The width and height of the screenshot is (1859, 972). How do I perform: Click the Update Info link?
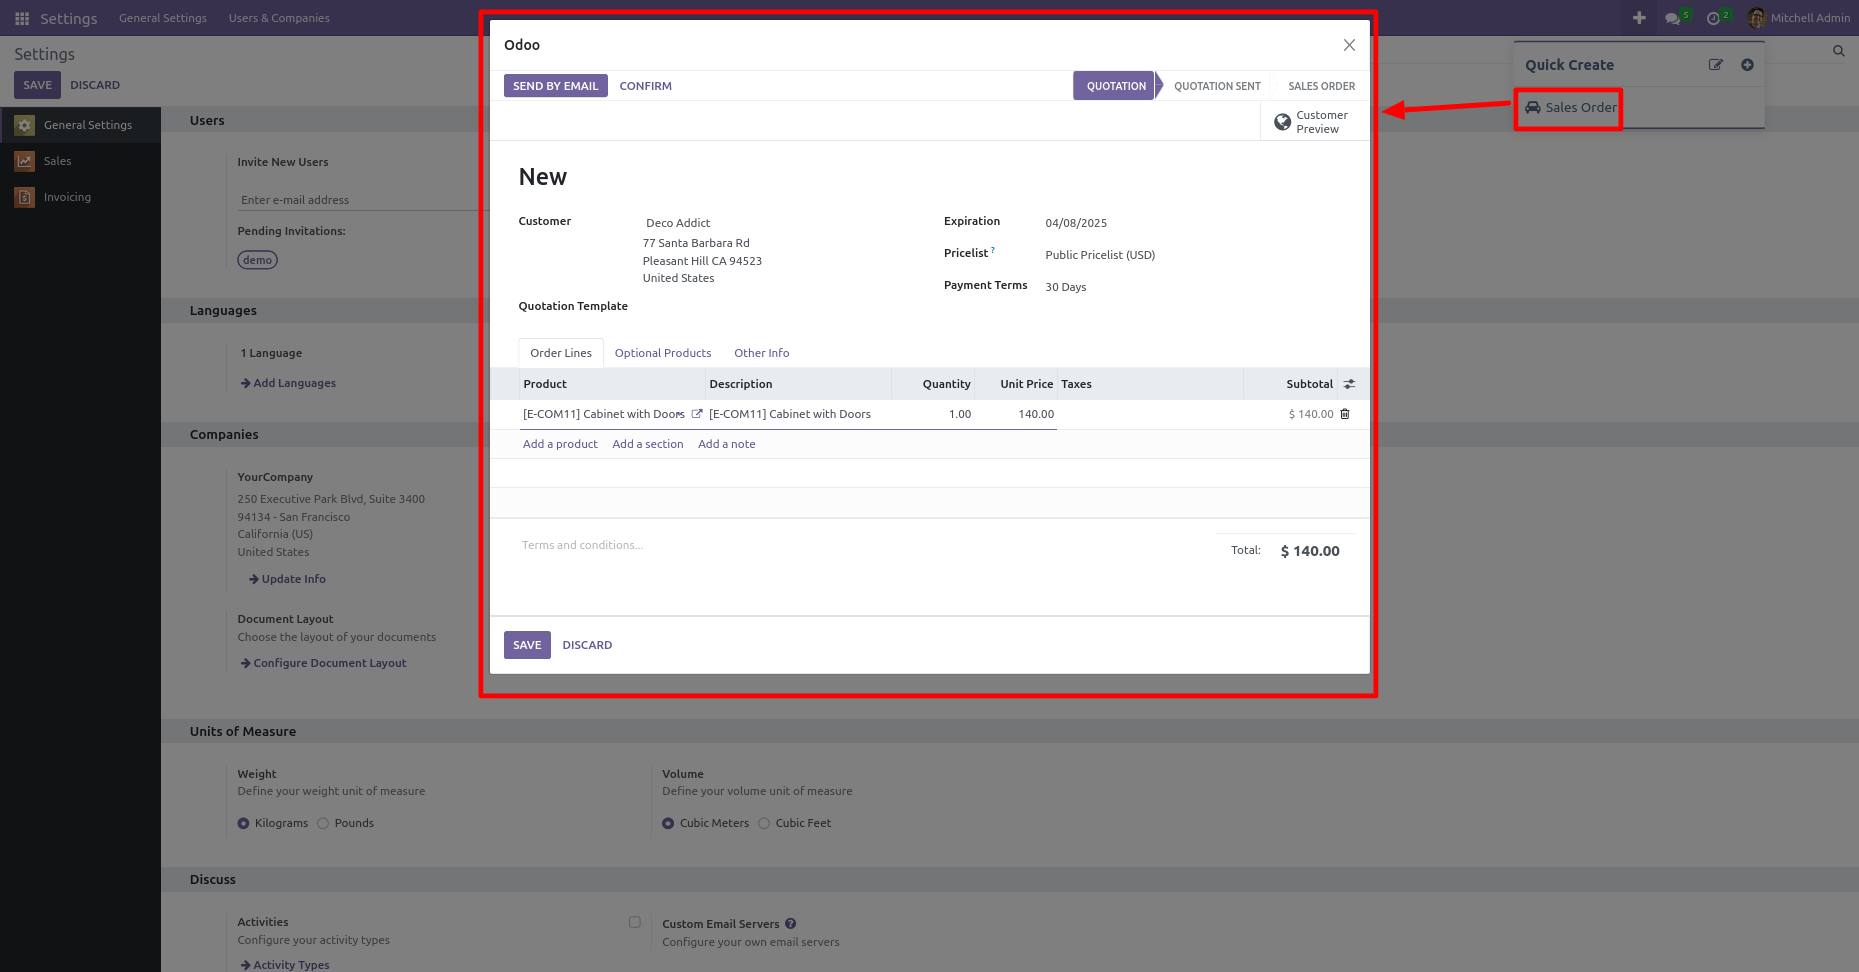click(x=287, y=579)
